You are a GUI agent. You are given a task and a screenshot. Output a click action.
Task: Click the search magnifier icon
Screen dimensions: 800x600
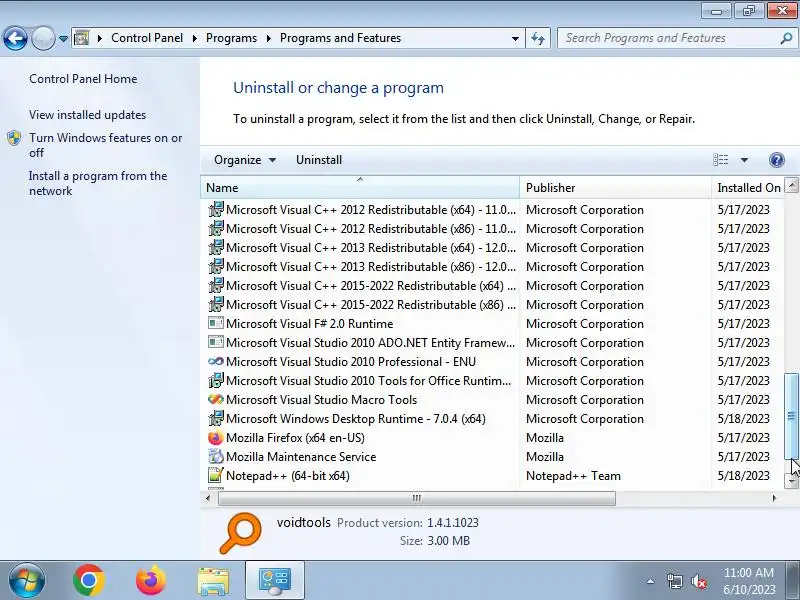[786, 38]
